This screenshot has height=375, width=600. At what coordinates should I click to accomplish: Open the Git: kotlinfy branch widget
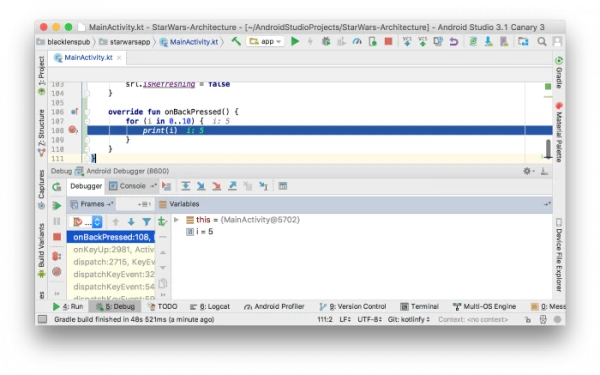(x=409, y=319)
